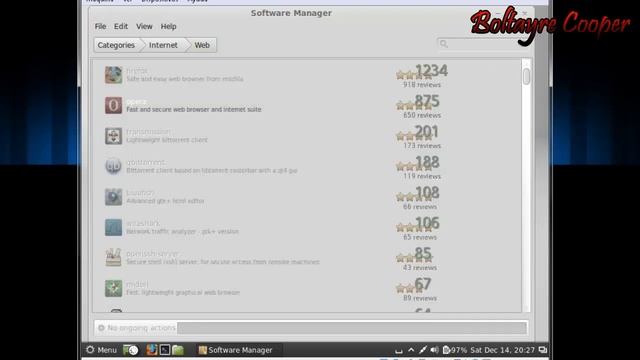Select the 'Secure shell (ssh) server' row description
Image resolution: width=640 pixels, height=360 pixels.
point(223,262)
